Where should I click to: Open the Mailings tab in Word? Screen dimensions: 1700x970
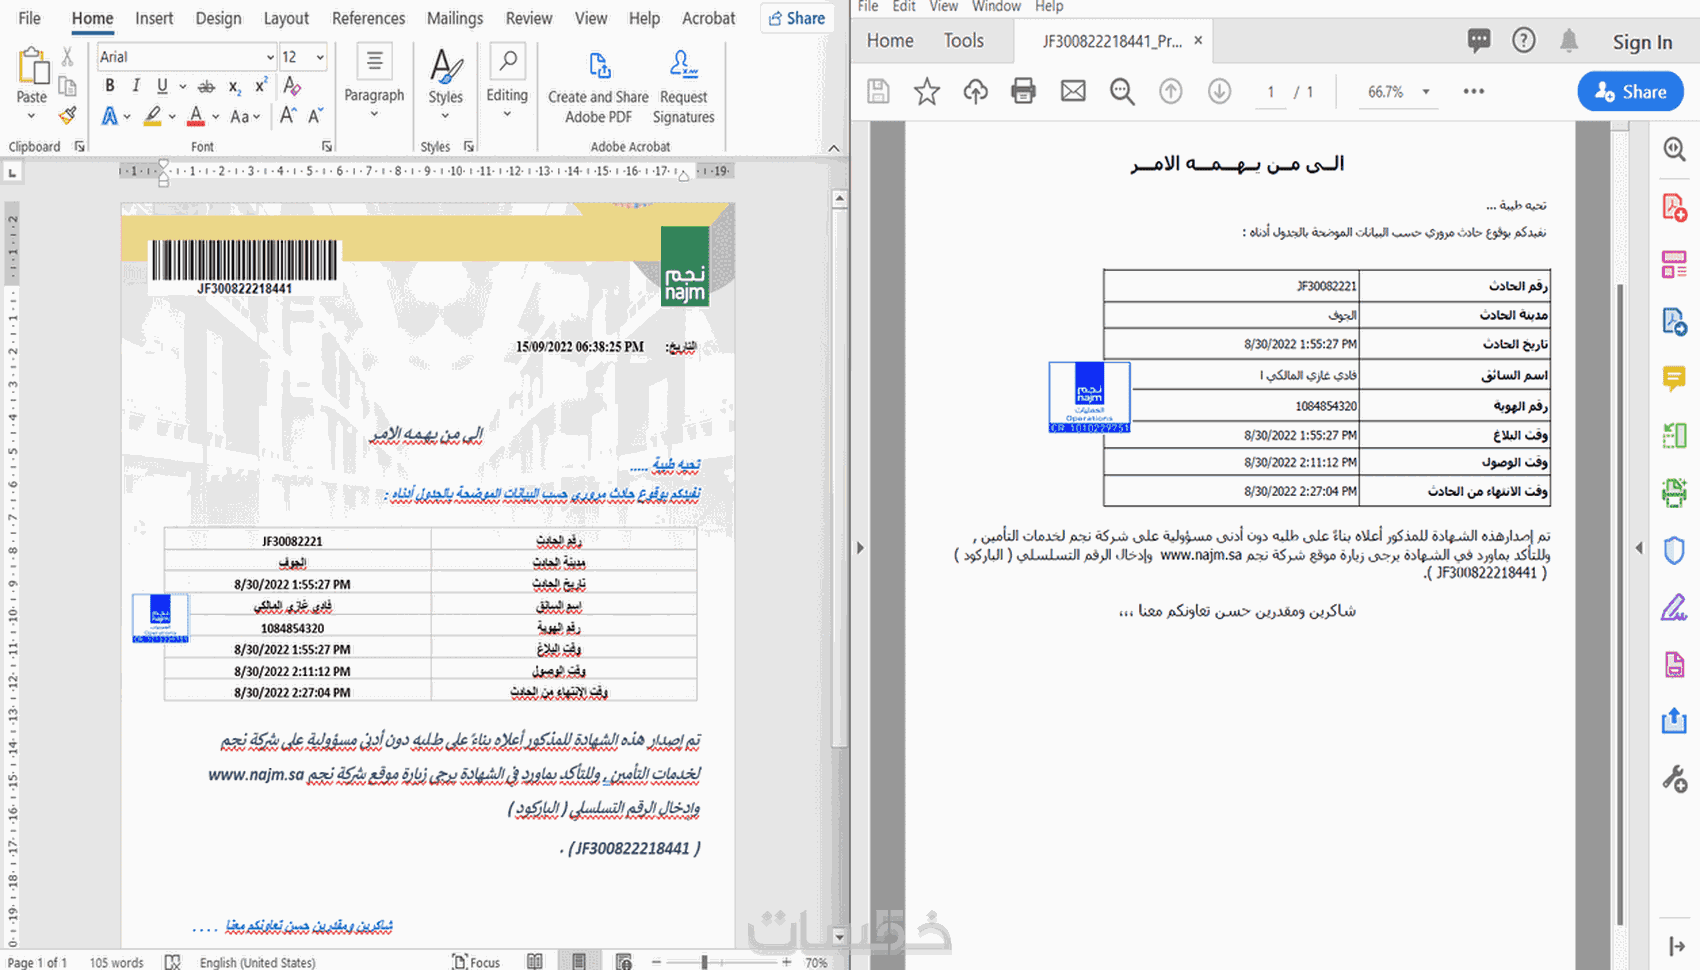point(454,19)
